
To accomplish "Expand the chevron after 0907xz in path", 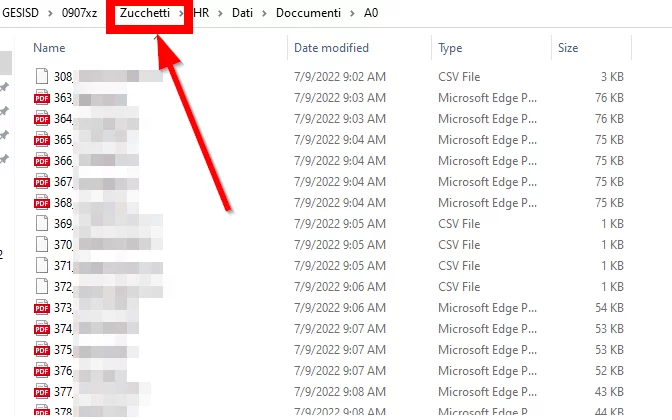I will [x=110, y=12].
